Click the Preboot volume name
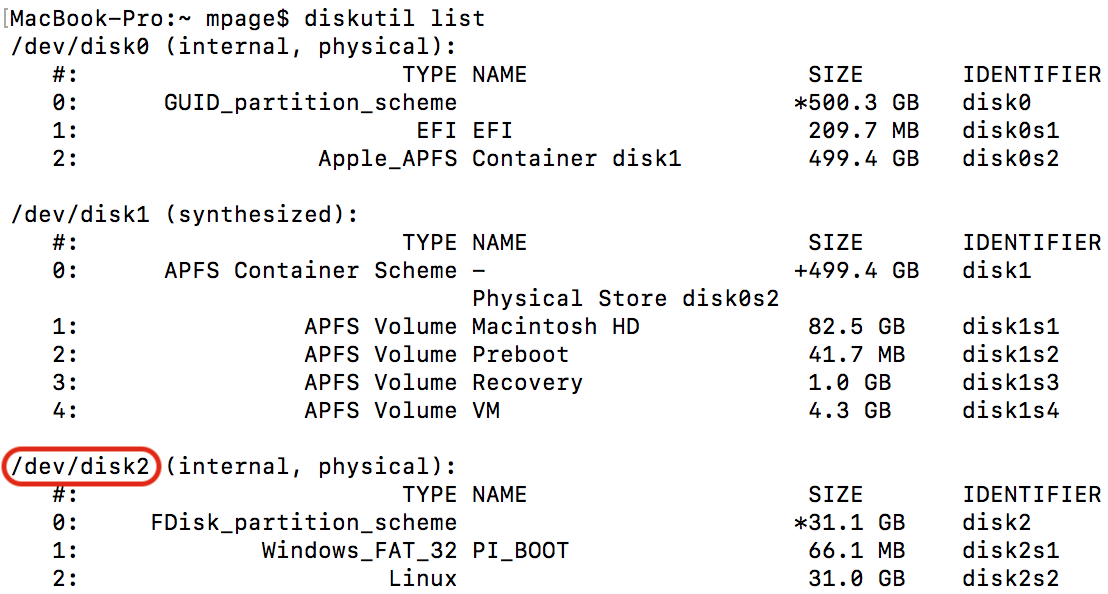 520,355
